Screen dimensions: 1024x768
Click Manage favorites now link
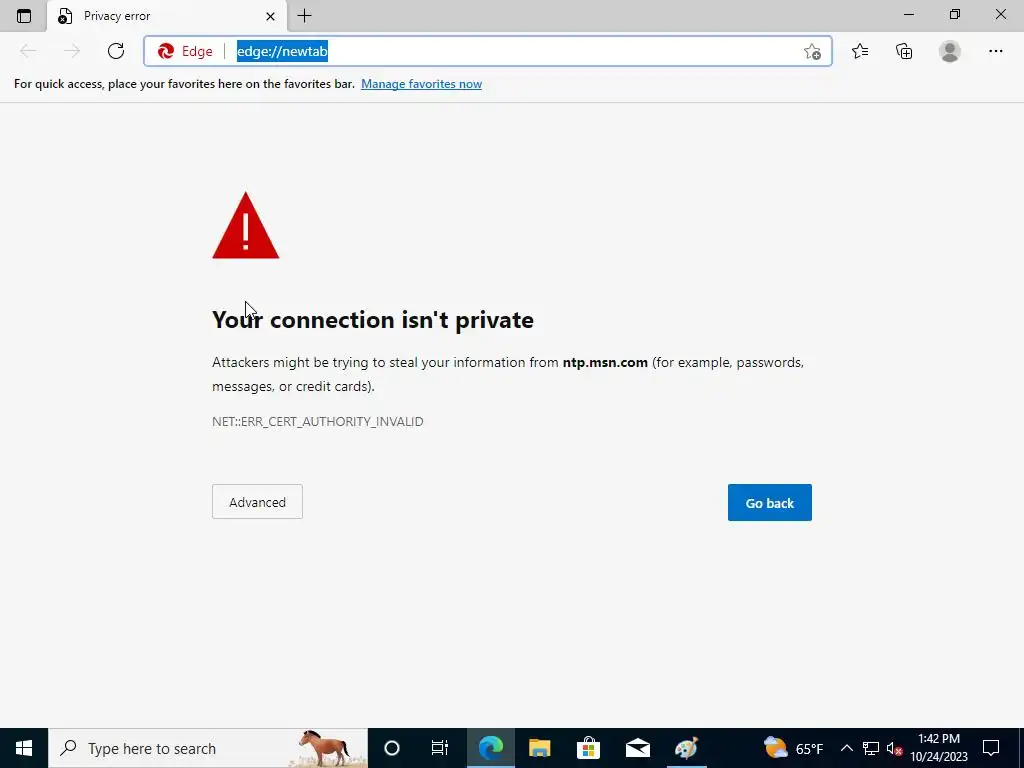coord(421,84)
